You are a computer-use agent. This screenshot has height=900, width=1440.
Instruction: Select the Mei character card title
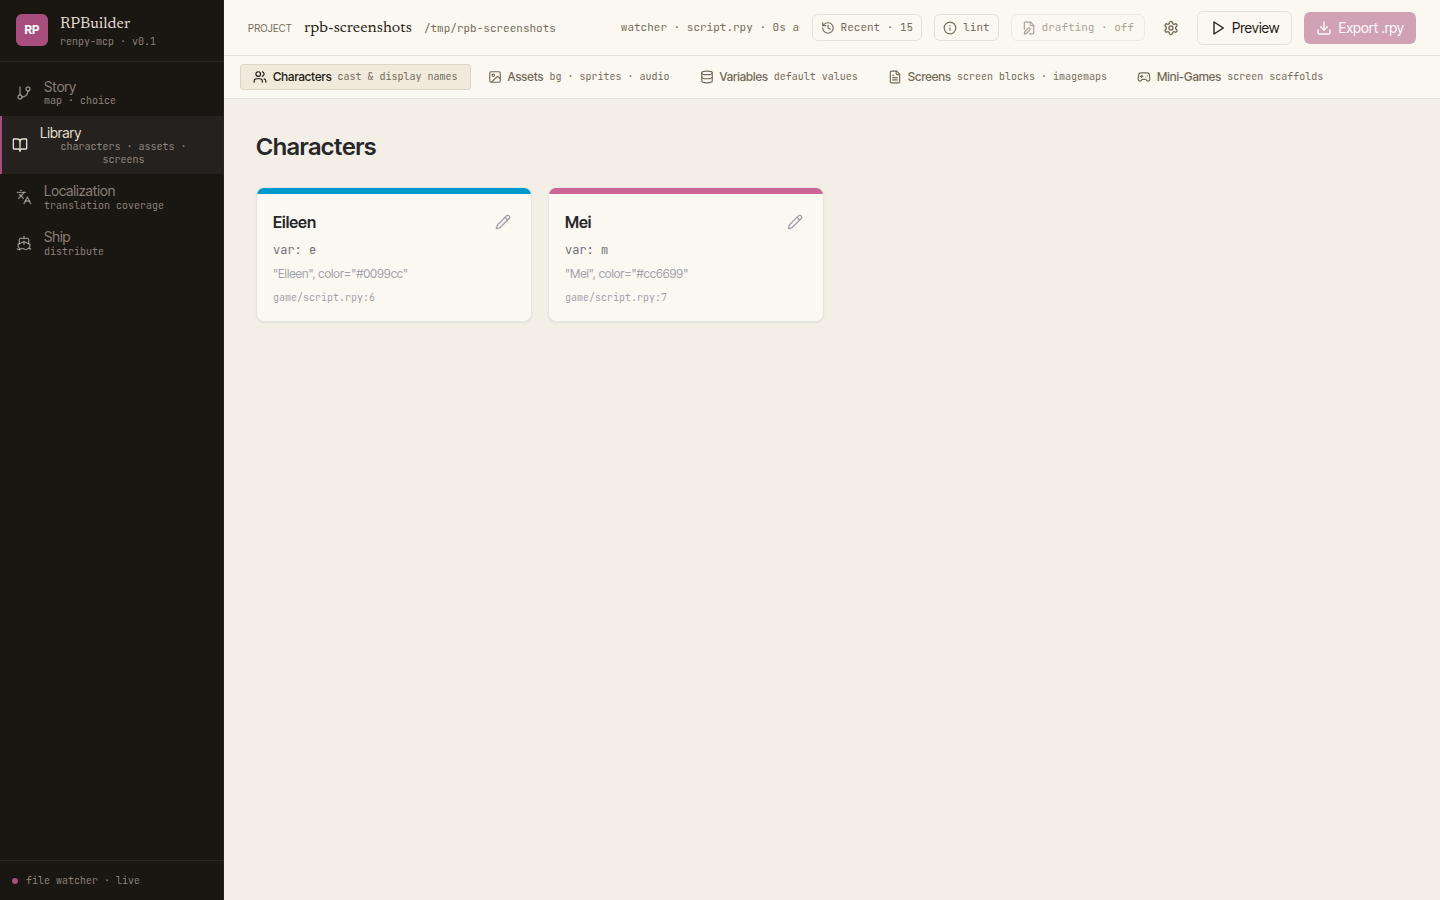coord(578,222)
